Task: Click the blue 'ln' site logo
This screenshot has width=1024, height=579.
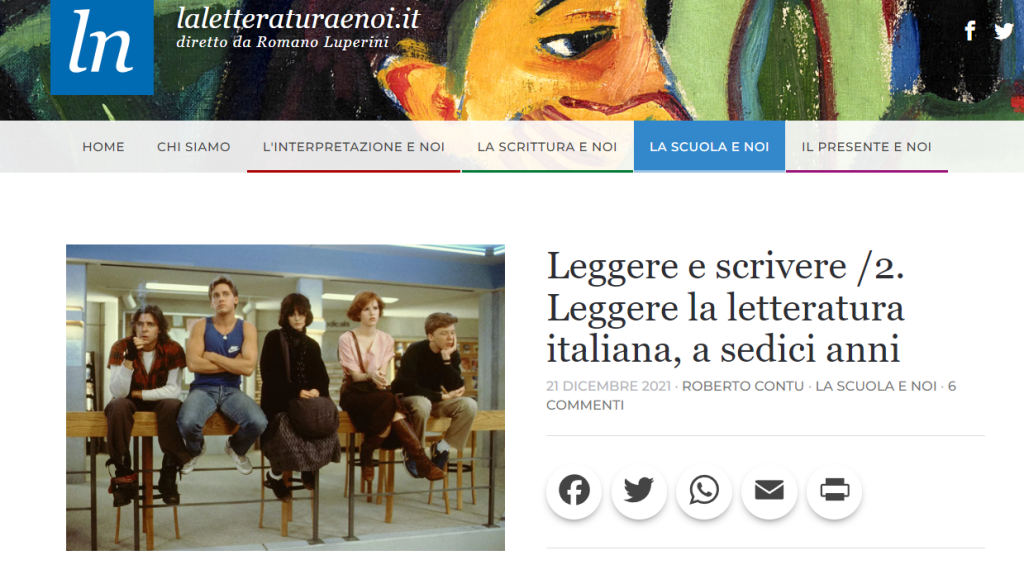Action: point(102,46)
